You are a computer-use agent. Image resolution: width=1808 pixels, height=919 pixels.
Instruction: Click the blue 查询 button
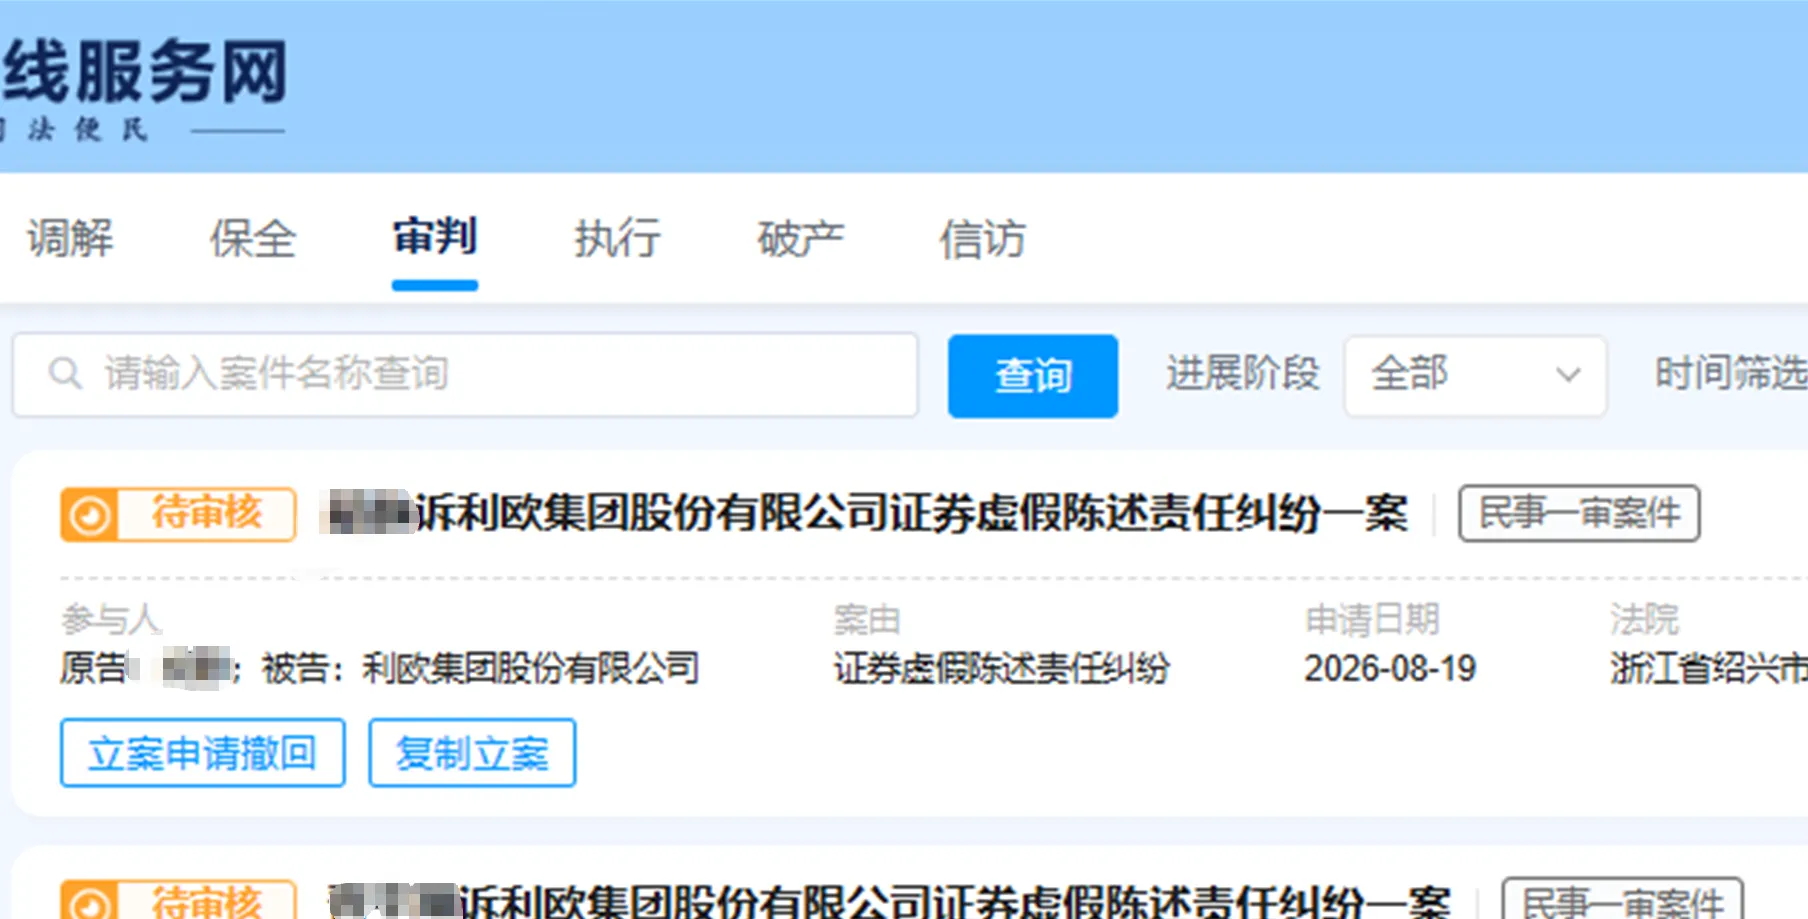(x=1033, y=376)
